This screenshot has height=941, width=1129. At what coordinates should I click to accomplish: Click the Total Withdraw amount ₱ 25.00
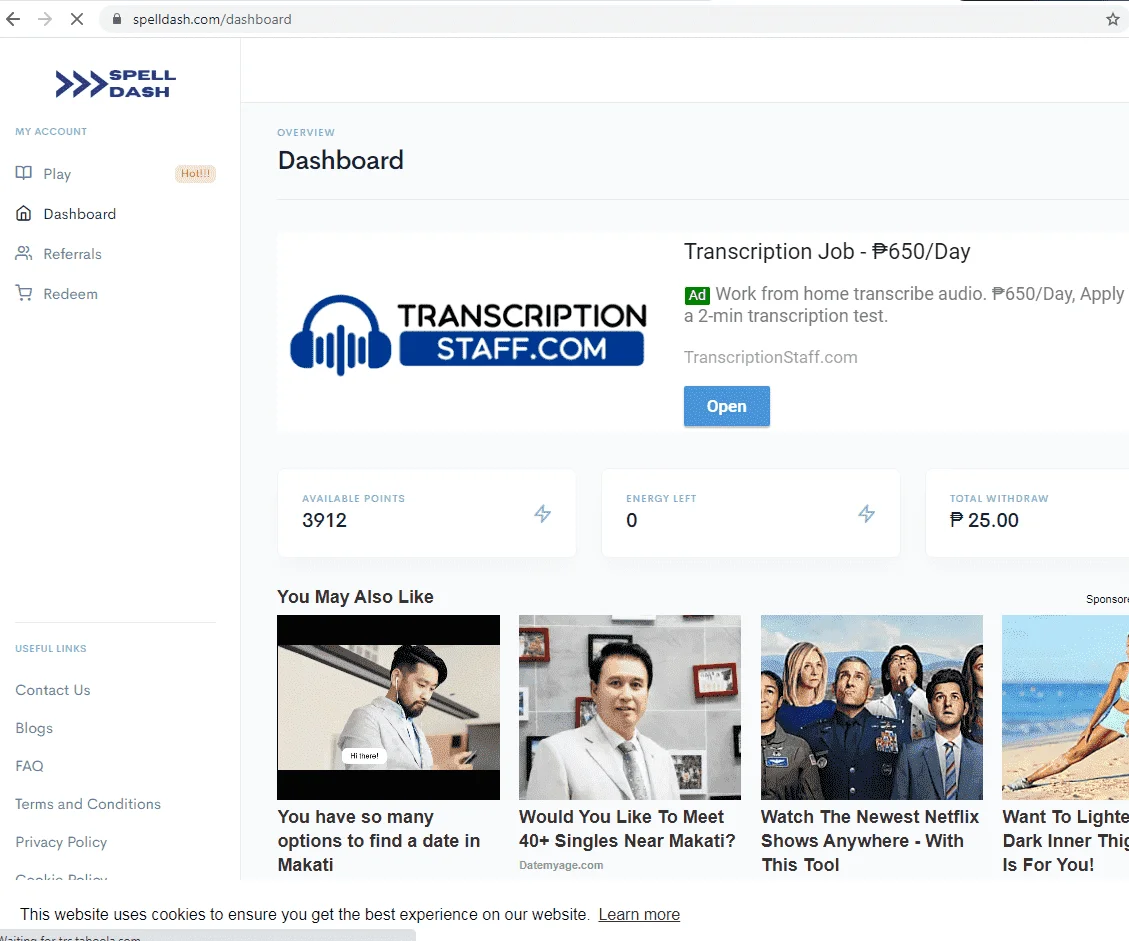pyautogui.click(x=984, y=520)
